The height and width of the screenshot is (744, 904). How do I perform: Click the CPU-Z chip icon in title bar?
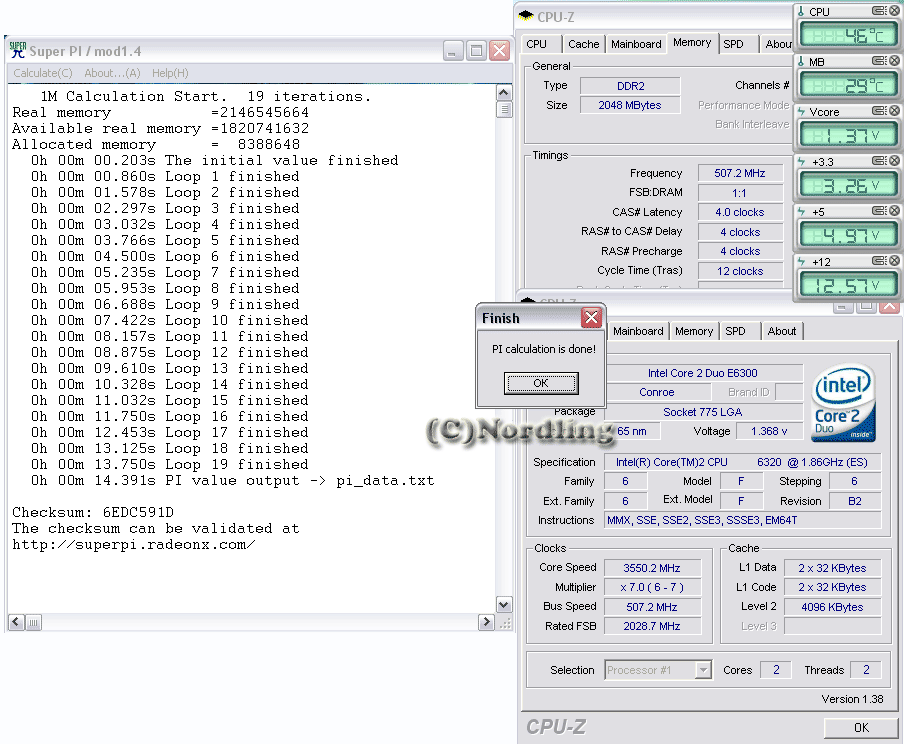[x=526, y=16]
